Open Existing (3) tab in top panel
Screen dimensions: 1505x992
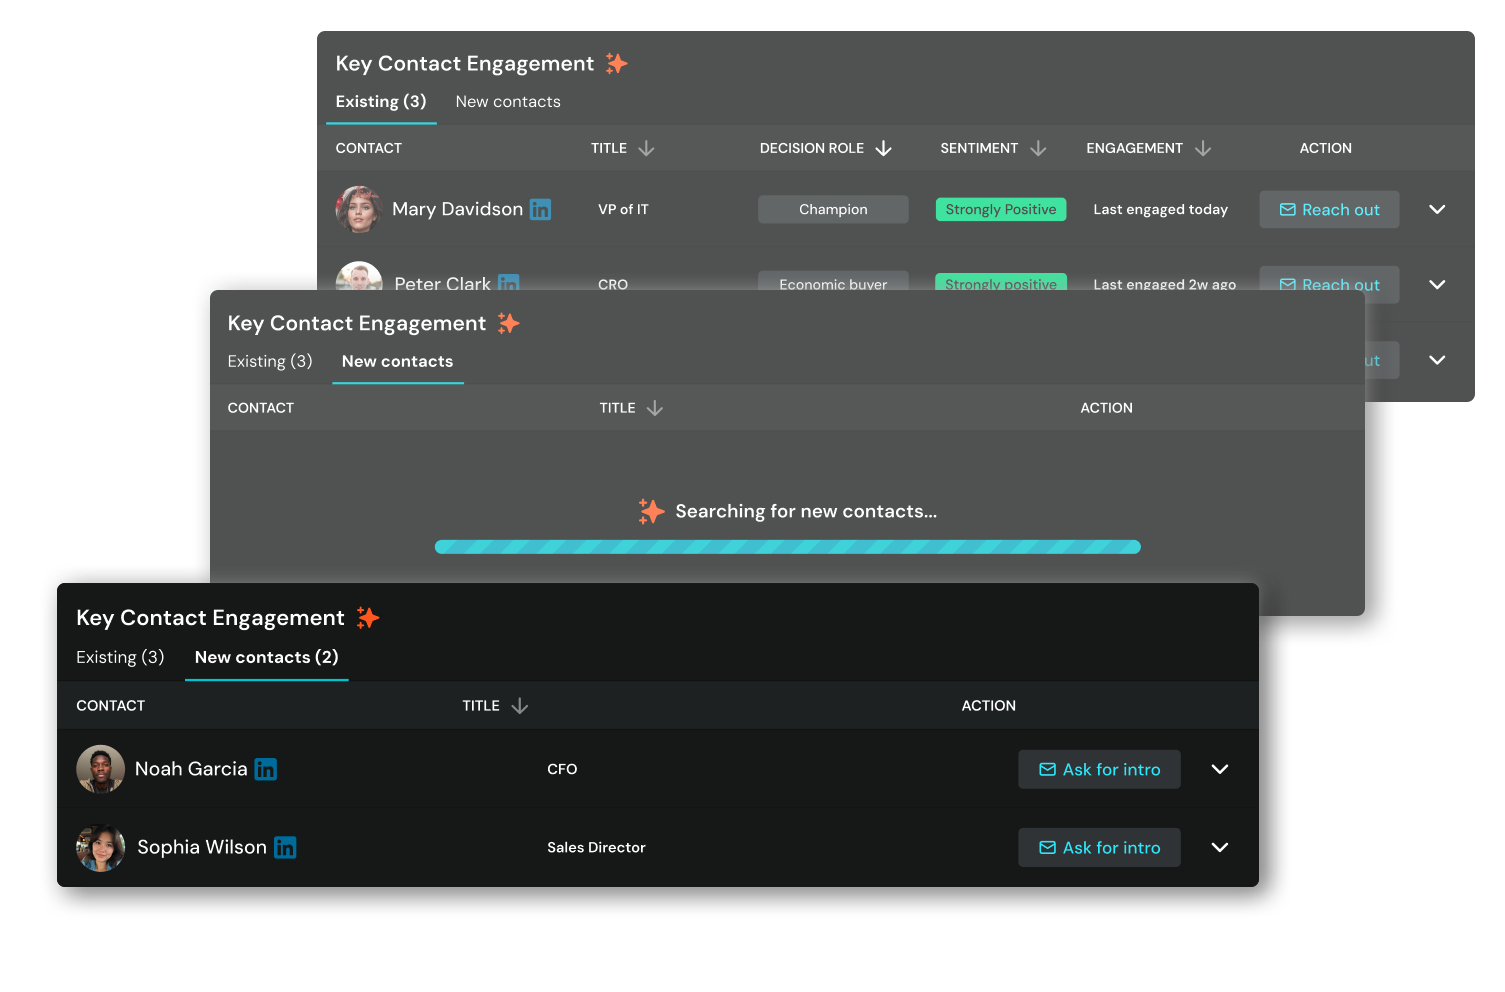381,102
